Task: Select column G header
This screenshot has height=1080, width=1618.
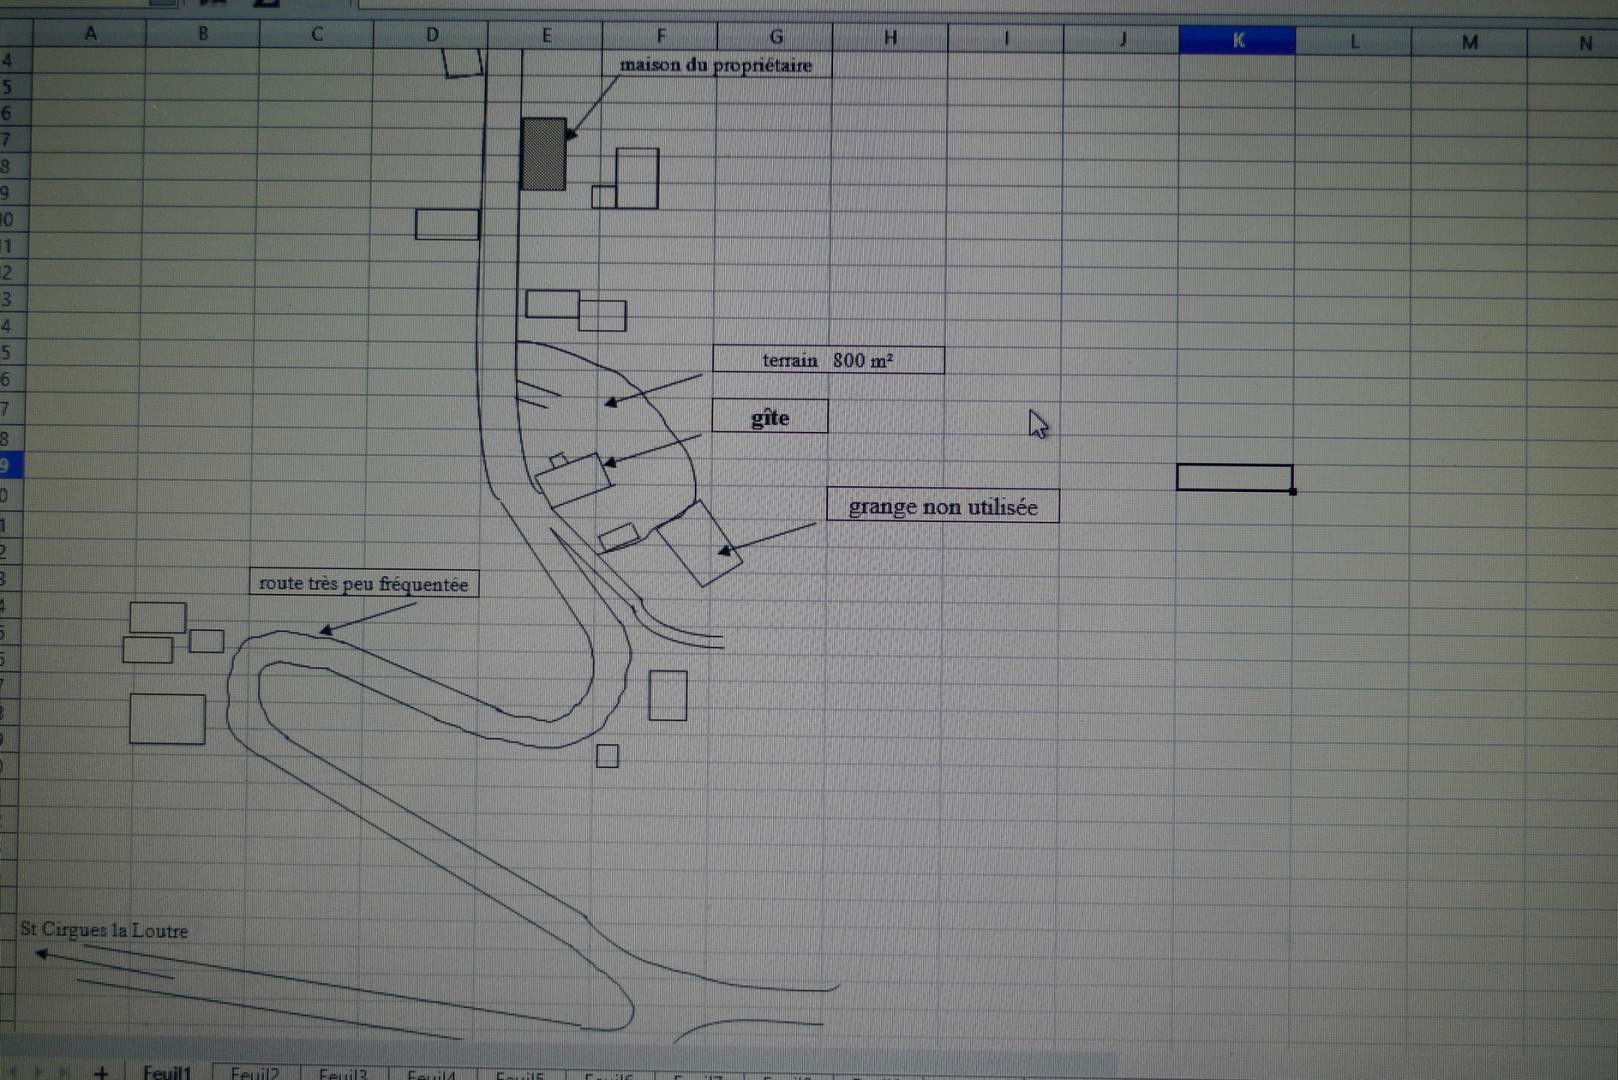Action: click(776, 36)
